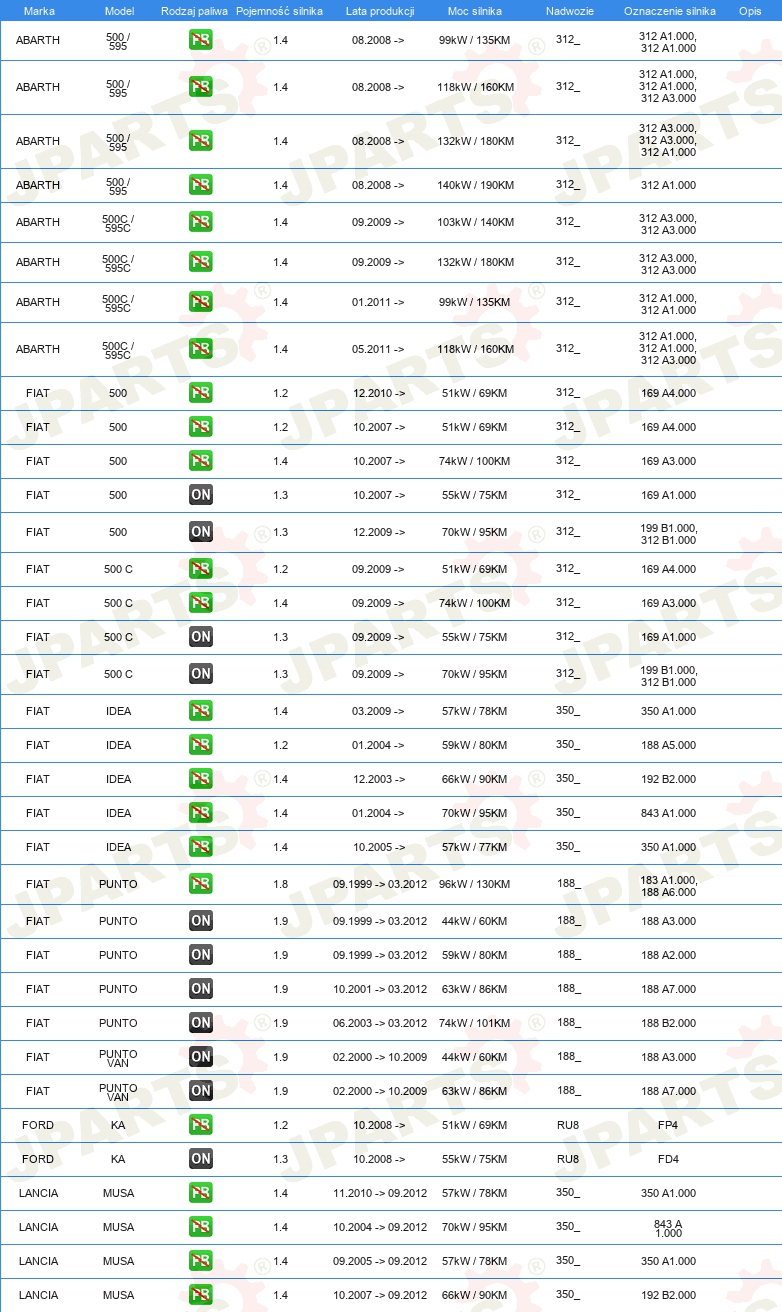The width and height of the screenshot is (782, 1312).
Task: Select the 140kW / 190KM power cell
Action: 476,185
